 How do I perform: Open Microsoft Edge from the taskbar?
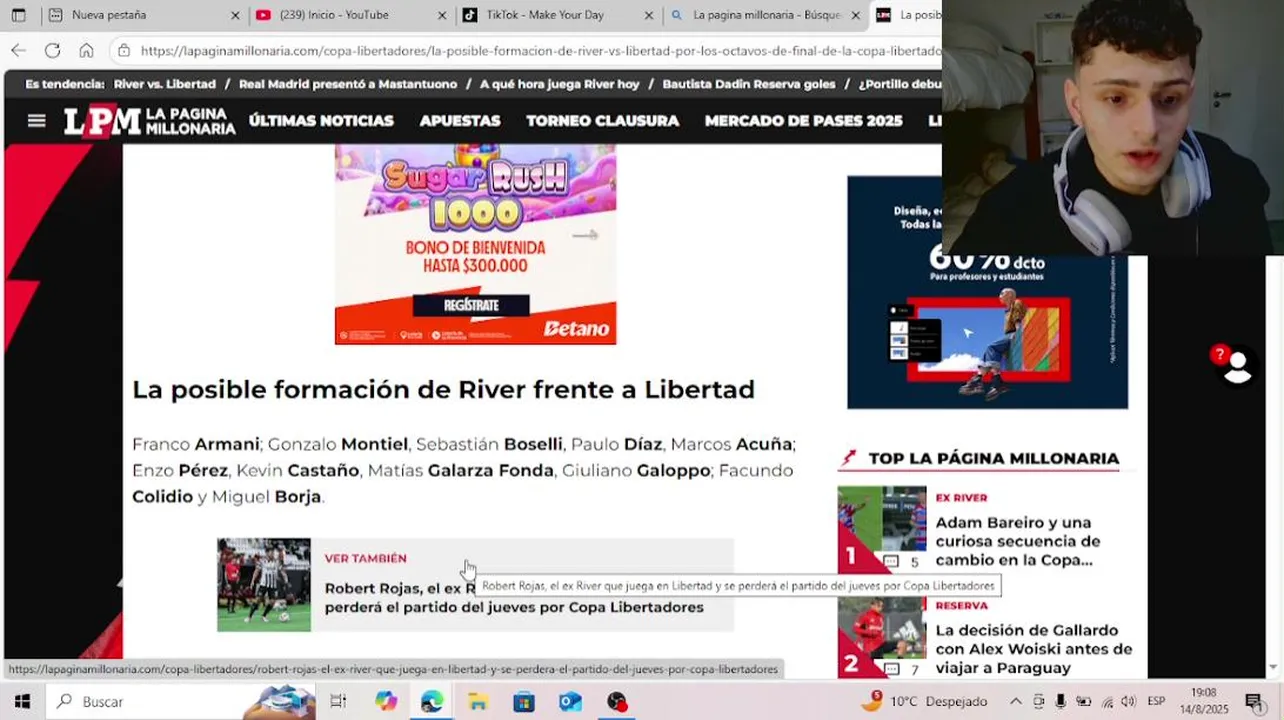coord(431,702)
